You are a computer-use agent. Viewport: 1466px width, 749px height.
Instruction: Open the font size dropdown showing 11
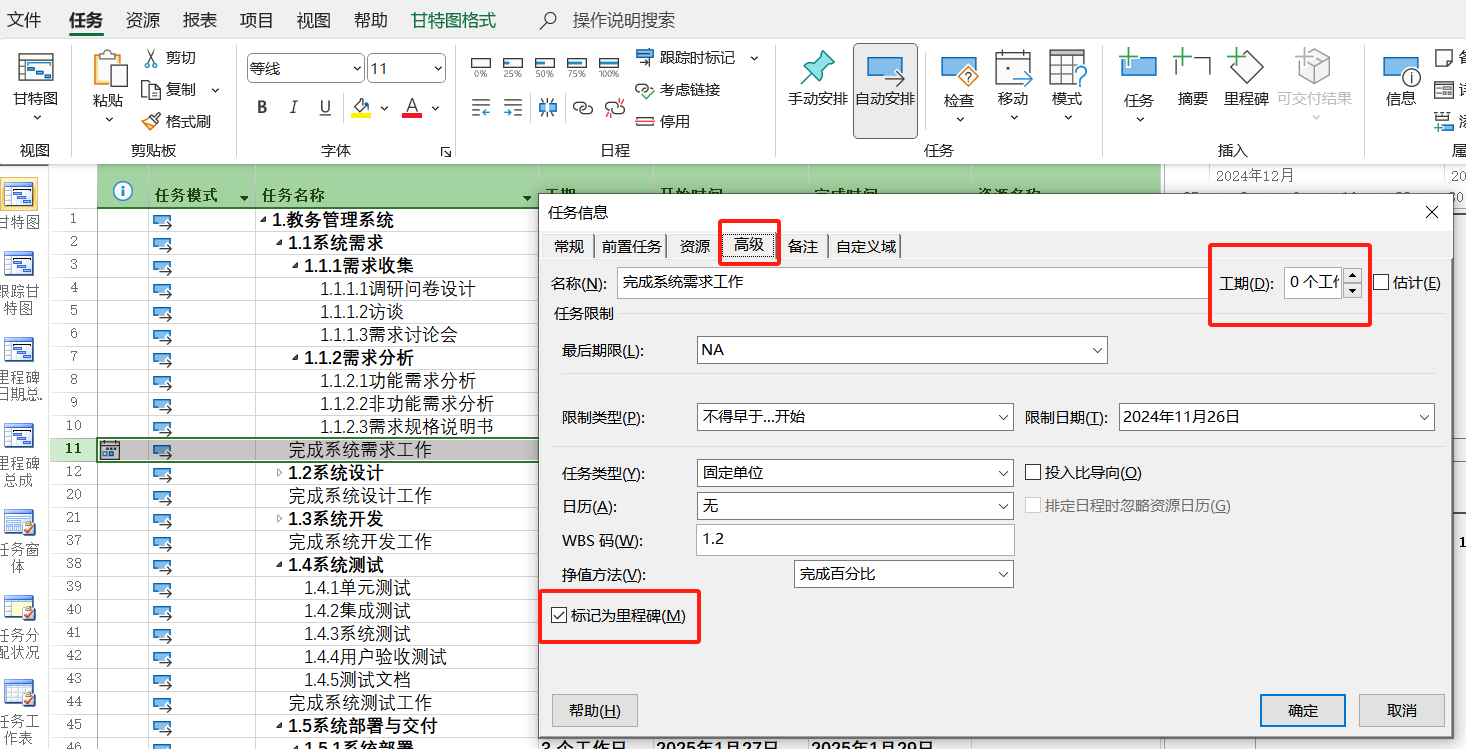click(437, 68)
